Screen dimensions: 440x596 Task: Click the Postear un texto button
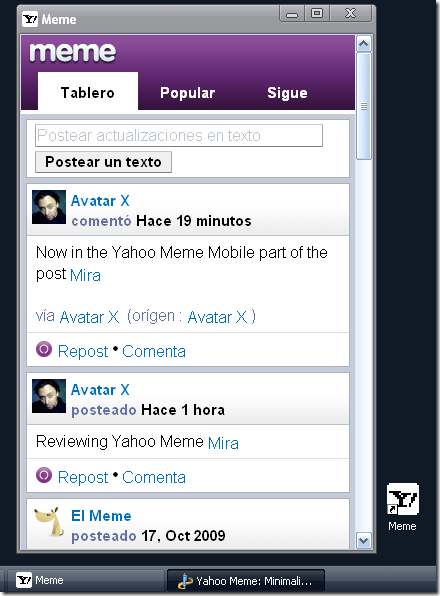[103, 162]
